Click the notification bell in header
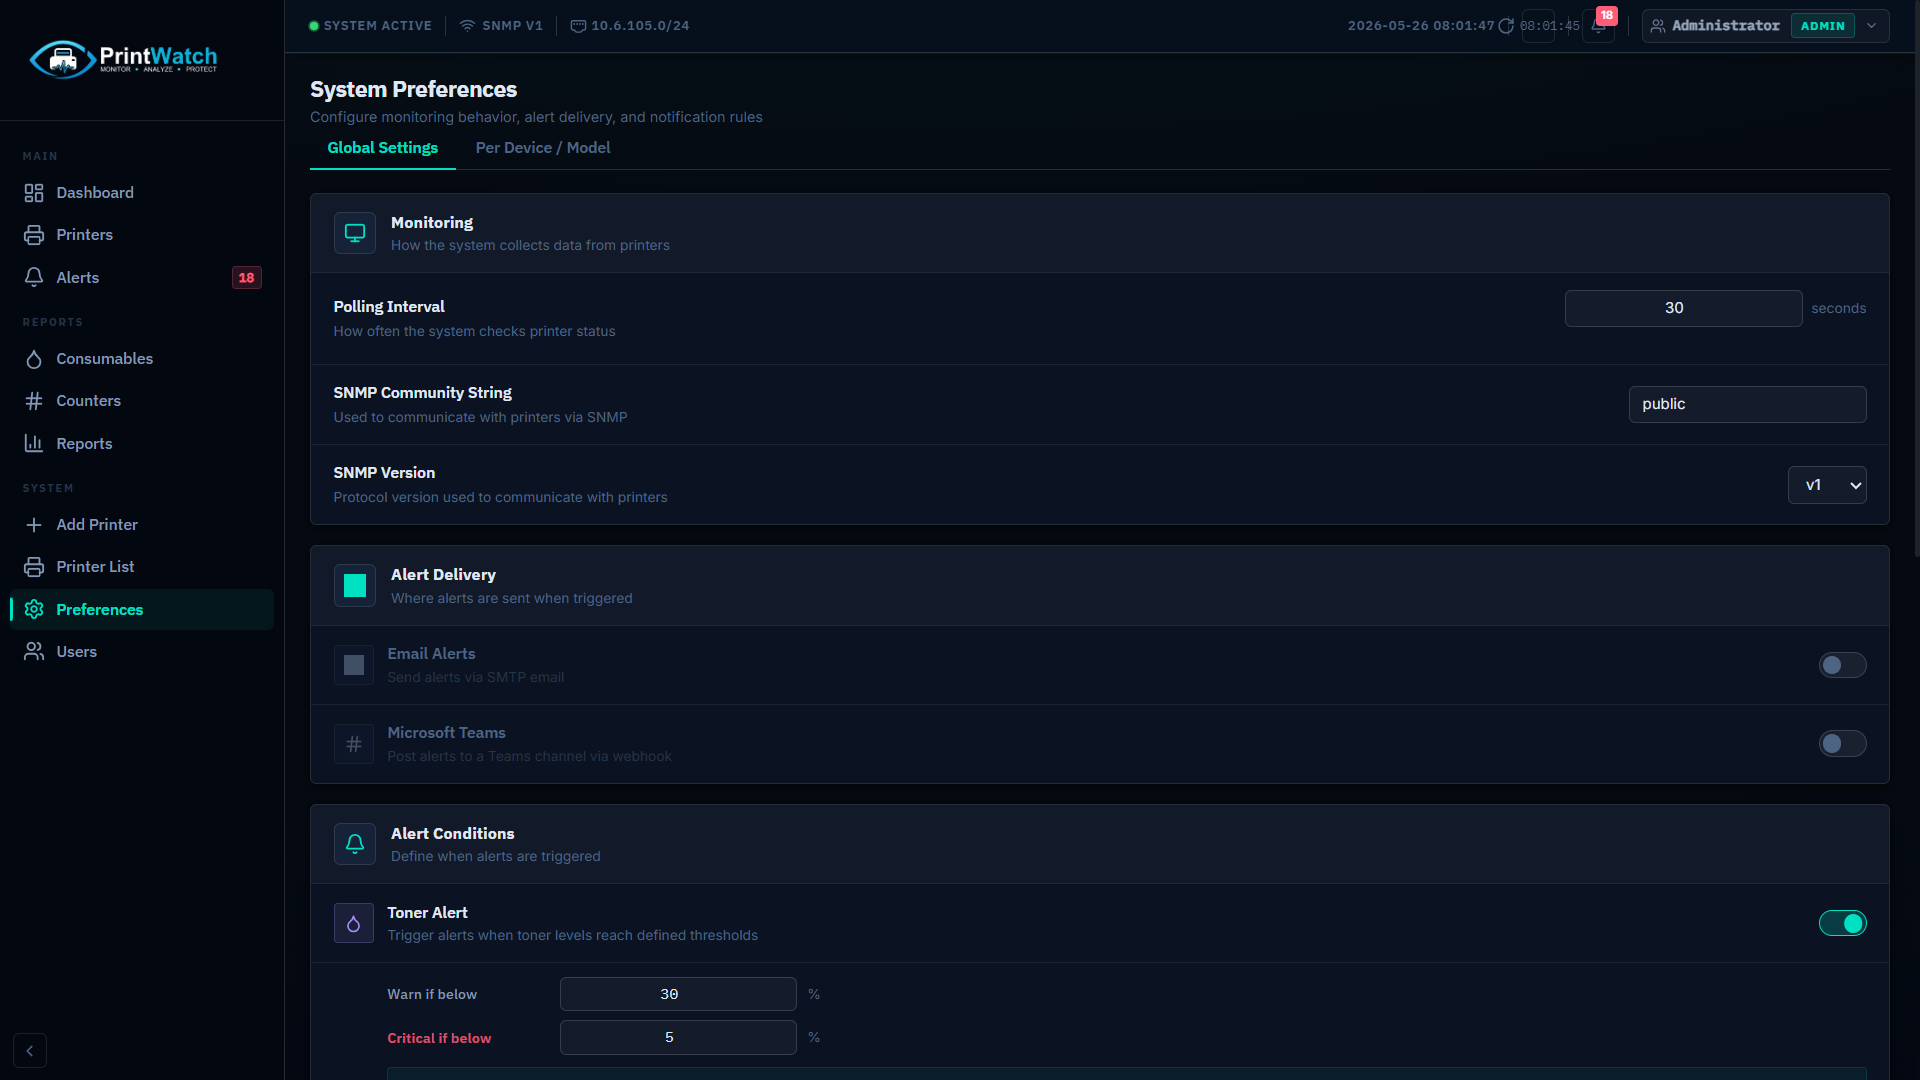The image size is (1920, 1080). 1598,26
